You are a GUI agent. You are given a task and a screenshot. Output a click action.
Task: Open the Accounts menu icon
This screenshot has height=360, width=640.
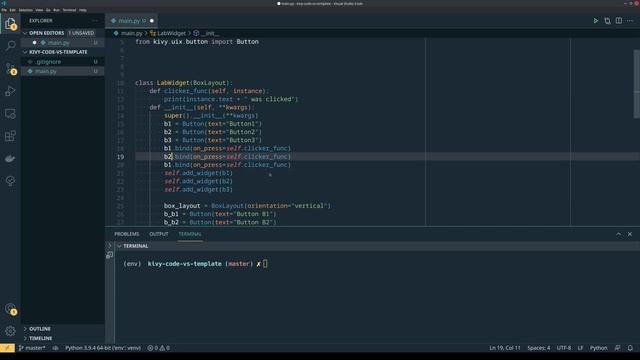(x=10, y=309)
